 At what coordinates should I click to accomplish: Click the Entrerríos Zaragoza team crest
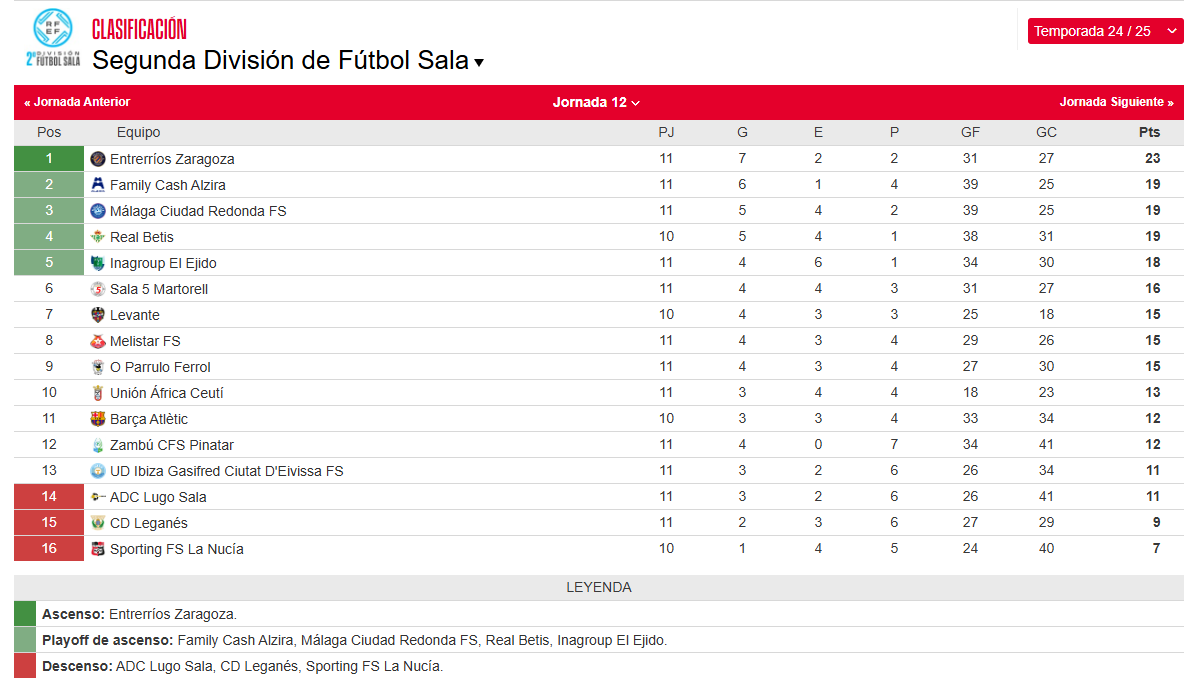click(98, 159)
